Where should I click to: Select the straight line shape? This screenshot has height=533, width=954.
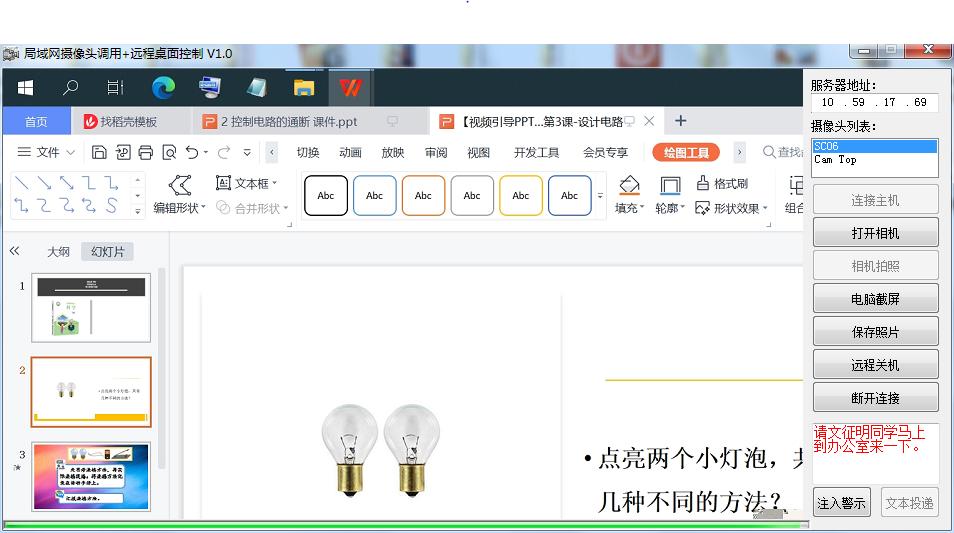click(x=21, y=183)
